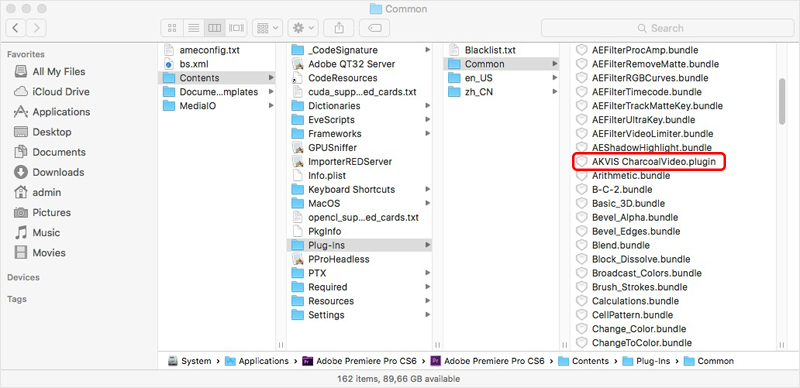The width and height of the screenshot is (800, 388).
Task: Expand the PTX folder arrow
Action: click(427, 273)
